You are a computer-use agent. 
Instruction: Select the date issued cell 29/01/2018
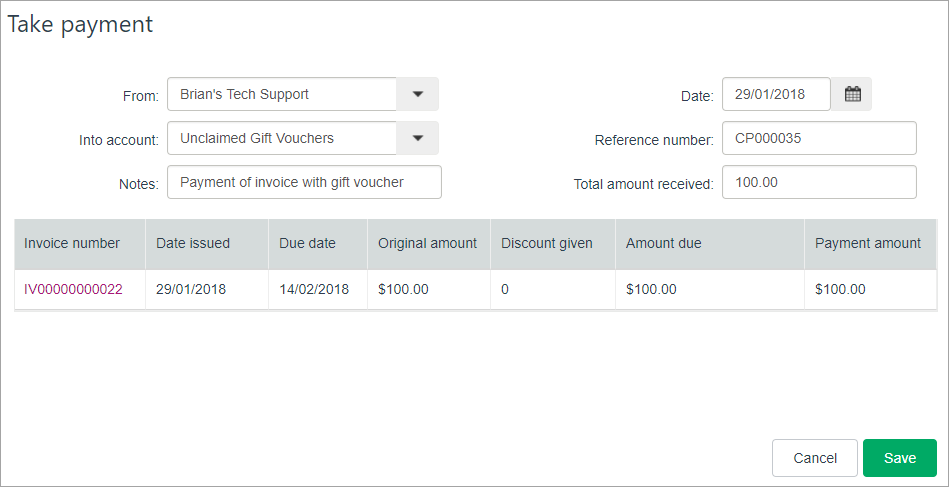pos(207,290)
